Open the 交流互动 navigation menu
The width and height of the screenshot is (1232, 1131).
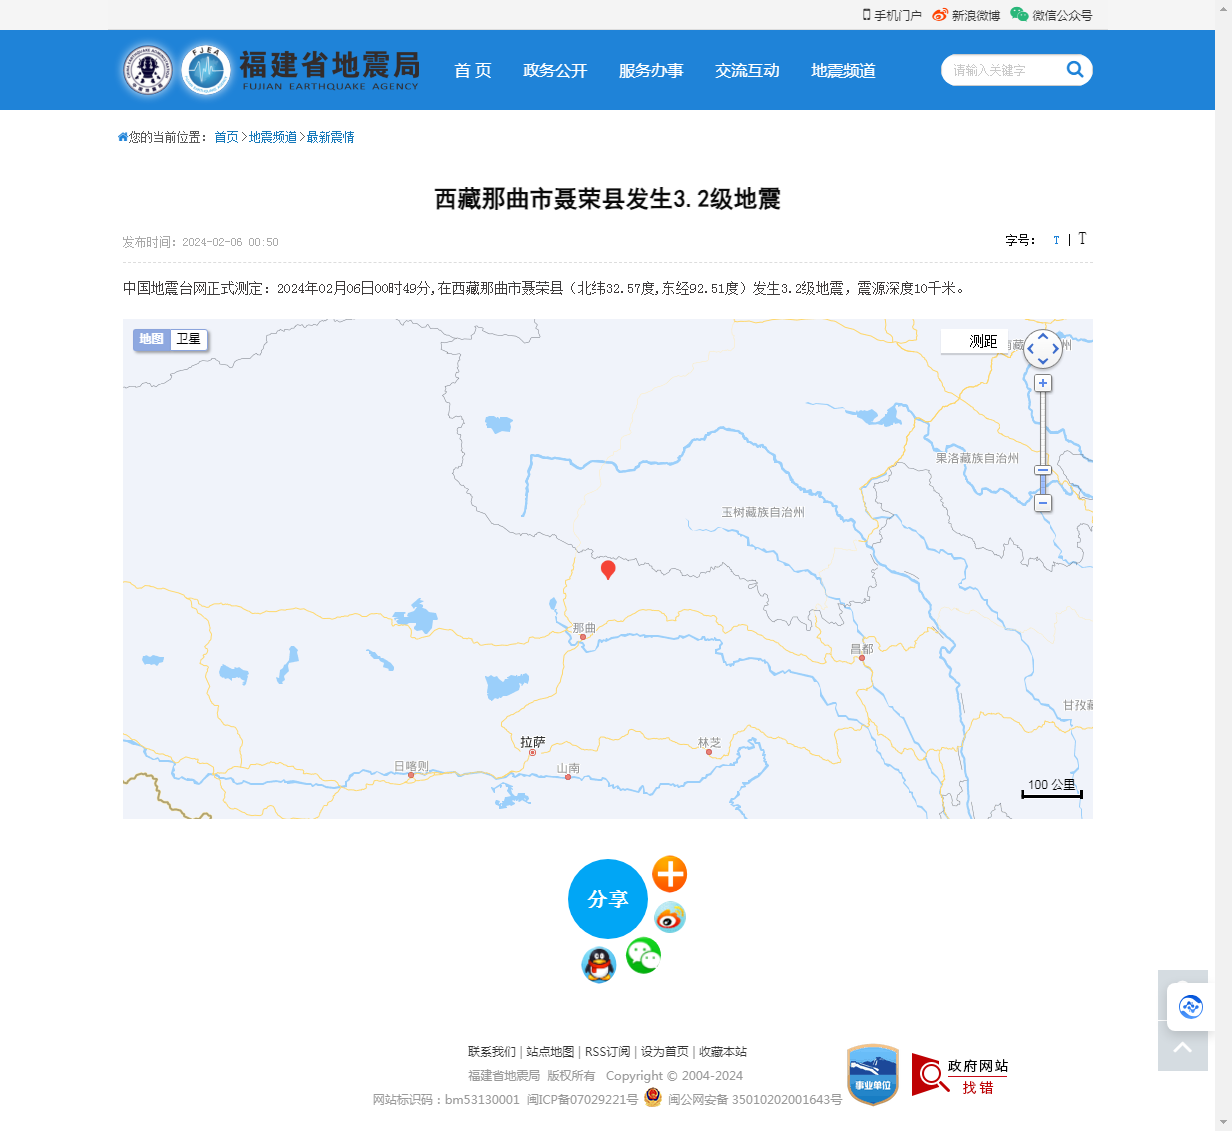tap(747, 70)
